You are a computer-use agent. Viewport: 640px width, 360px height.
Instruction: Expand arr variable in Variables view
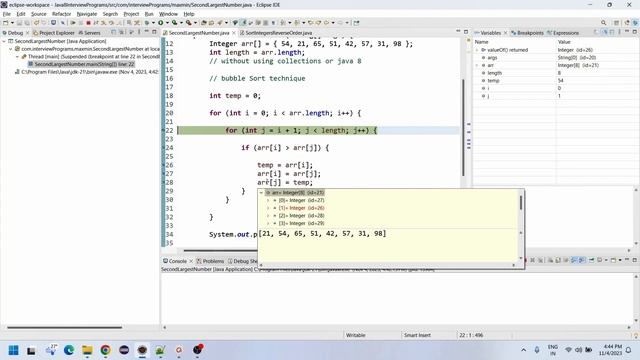point(477,65)
